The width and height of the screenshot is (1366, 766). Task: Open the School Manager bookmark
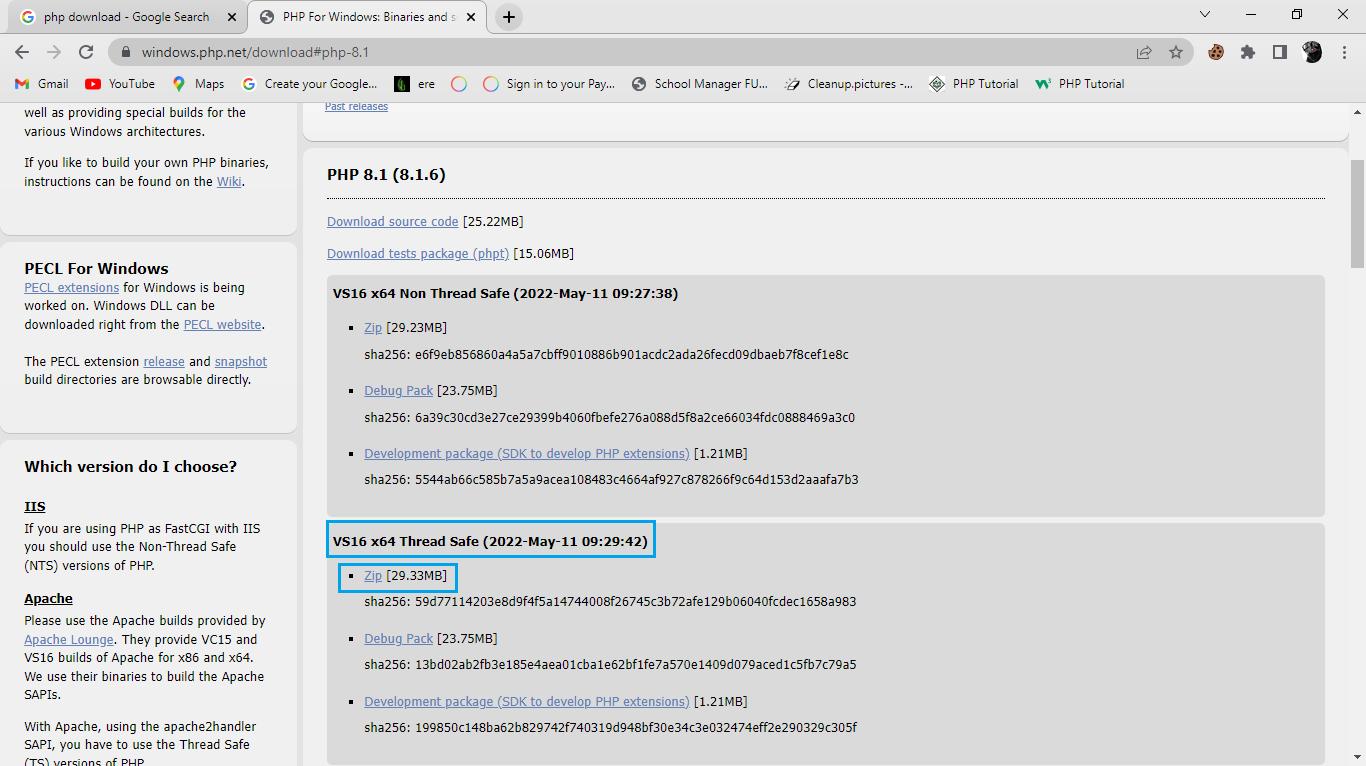click(x=700, y=84)
